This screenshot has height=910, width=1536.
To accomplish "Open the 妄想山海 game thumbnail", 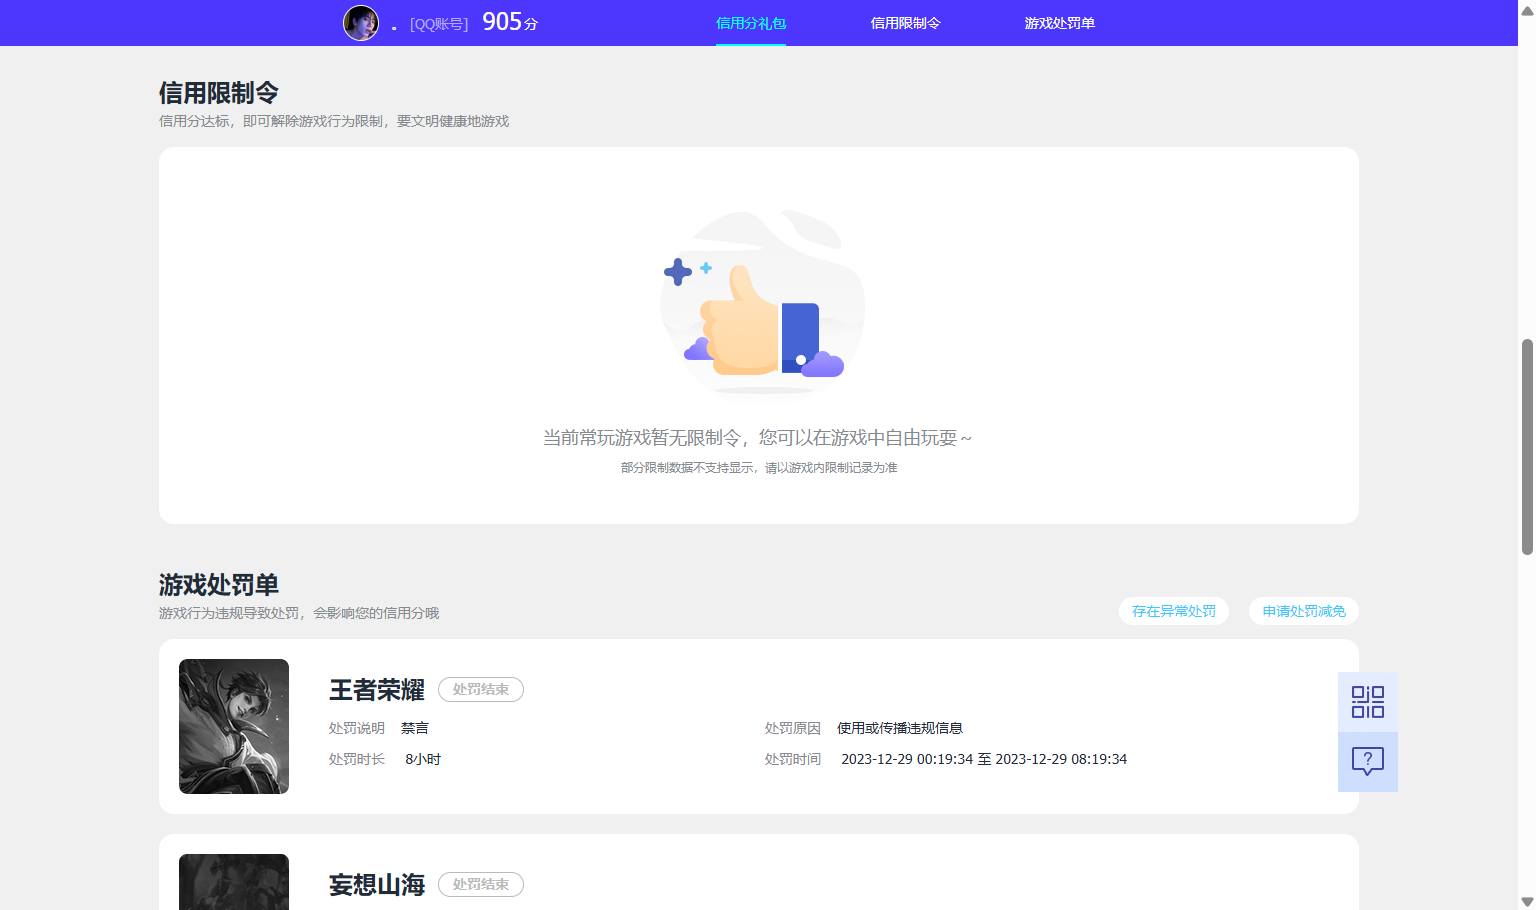I will tap(234, 882).
